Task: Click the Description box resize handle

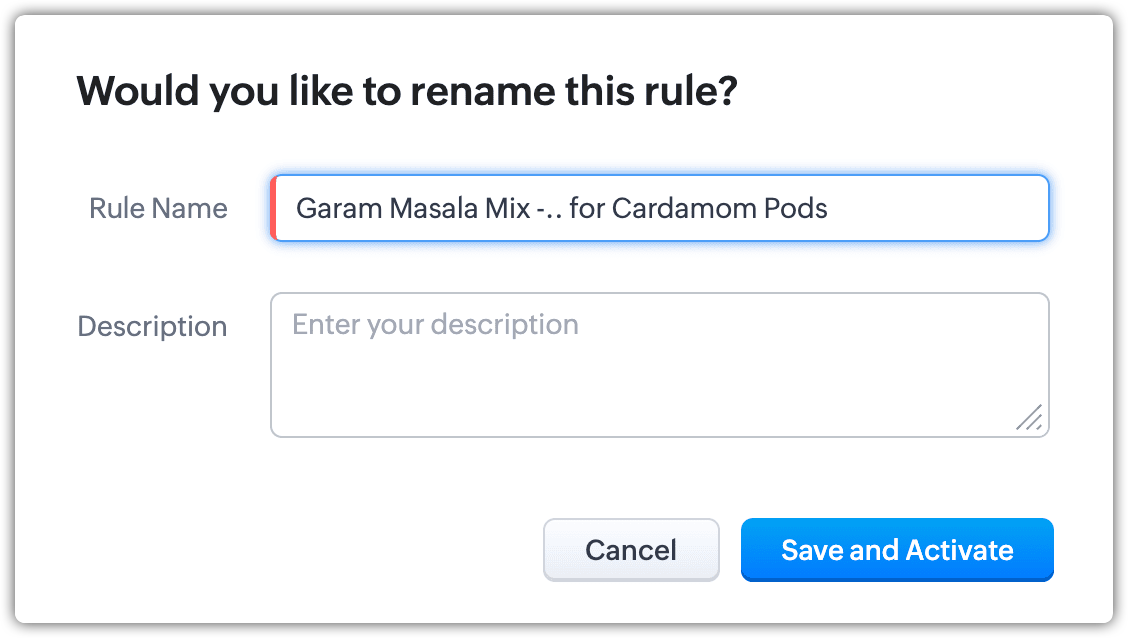Action: pyautogui.click(x=1030, y=418)
